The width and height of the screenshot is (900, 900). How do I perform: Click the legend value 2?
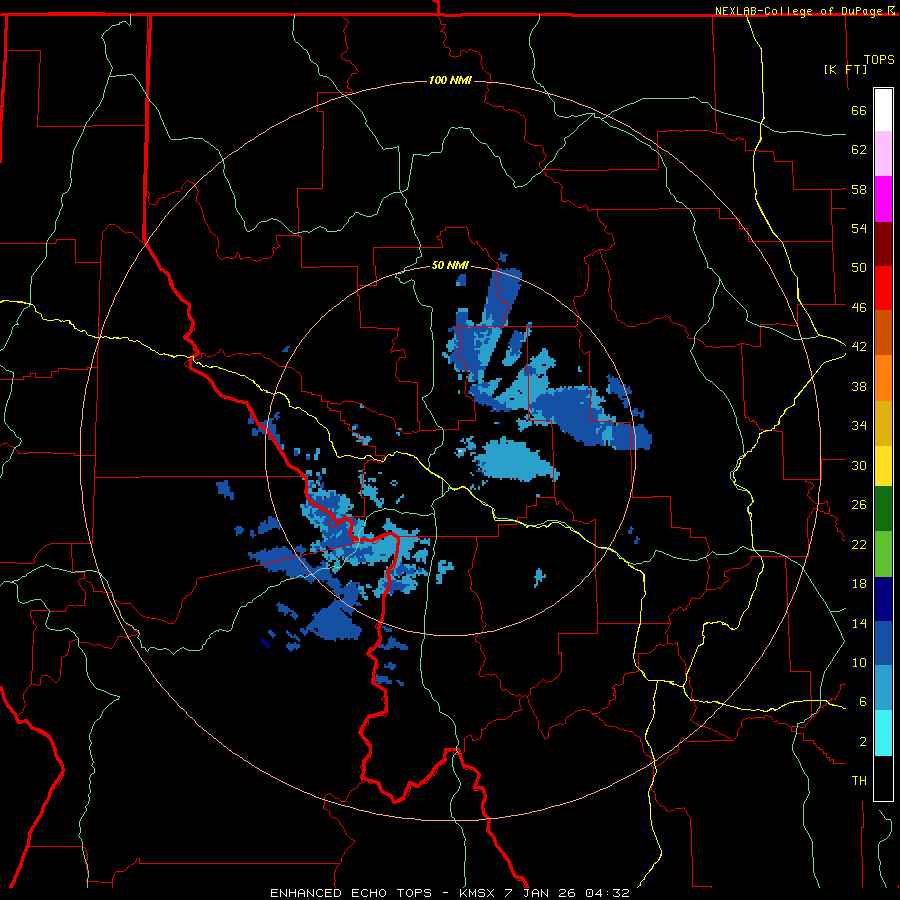point(863,742)
